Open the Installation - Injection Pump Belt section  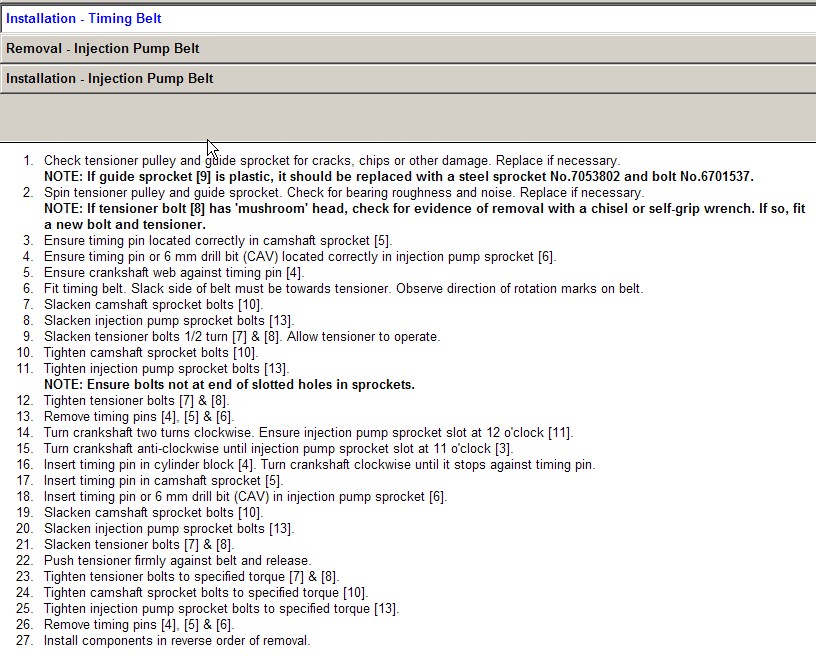point(110,78)
